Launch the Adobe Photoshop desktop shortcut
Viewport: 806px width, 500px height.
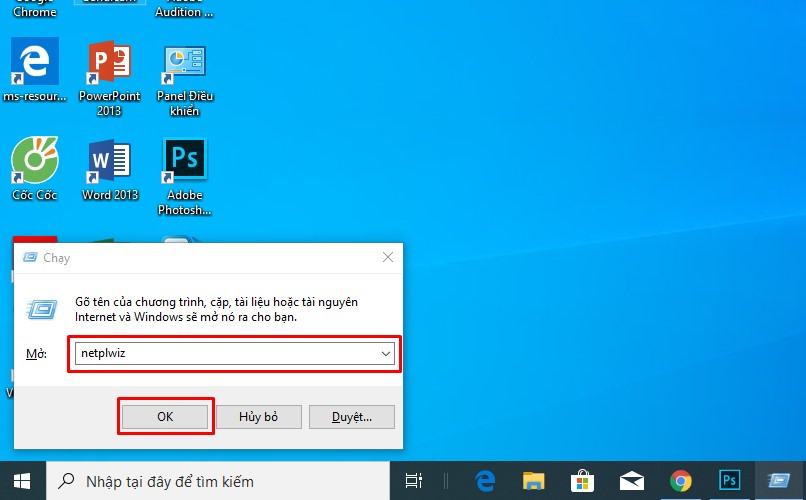(x=185, y=176)
